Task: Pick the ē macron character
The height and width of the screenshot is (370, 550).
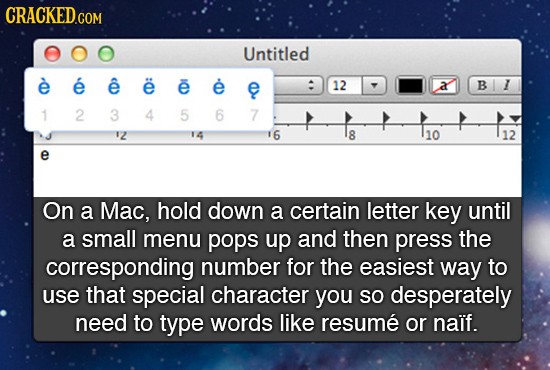Action: point(184,86)
